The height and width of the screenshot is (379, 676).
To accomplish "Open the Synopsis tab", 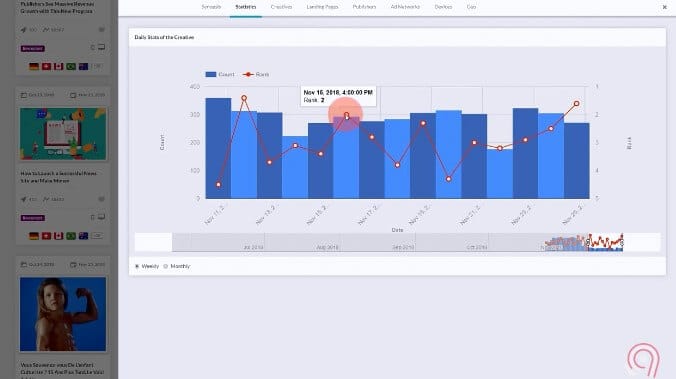I will coord(211,7).
